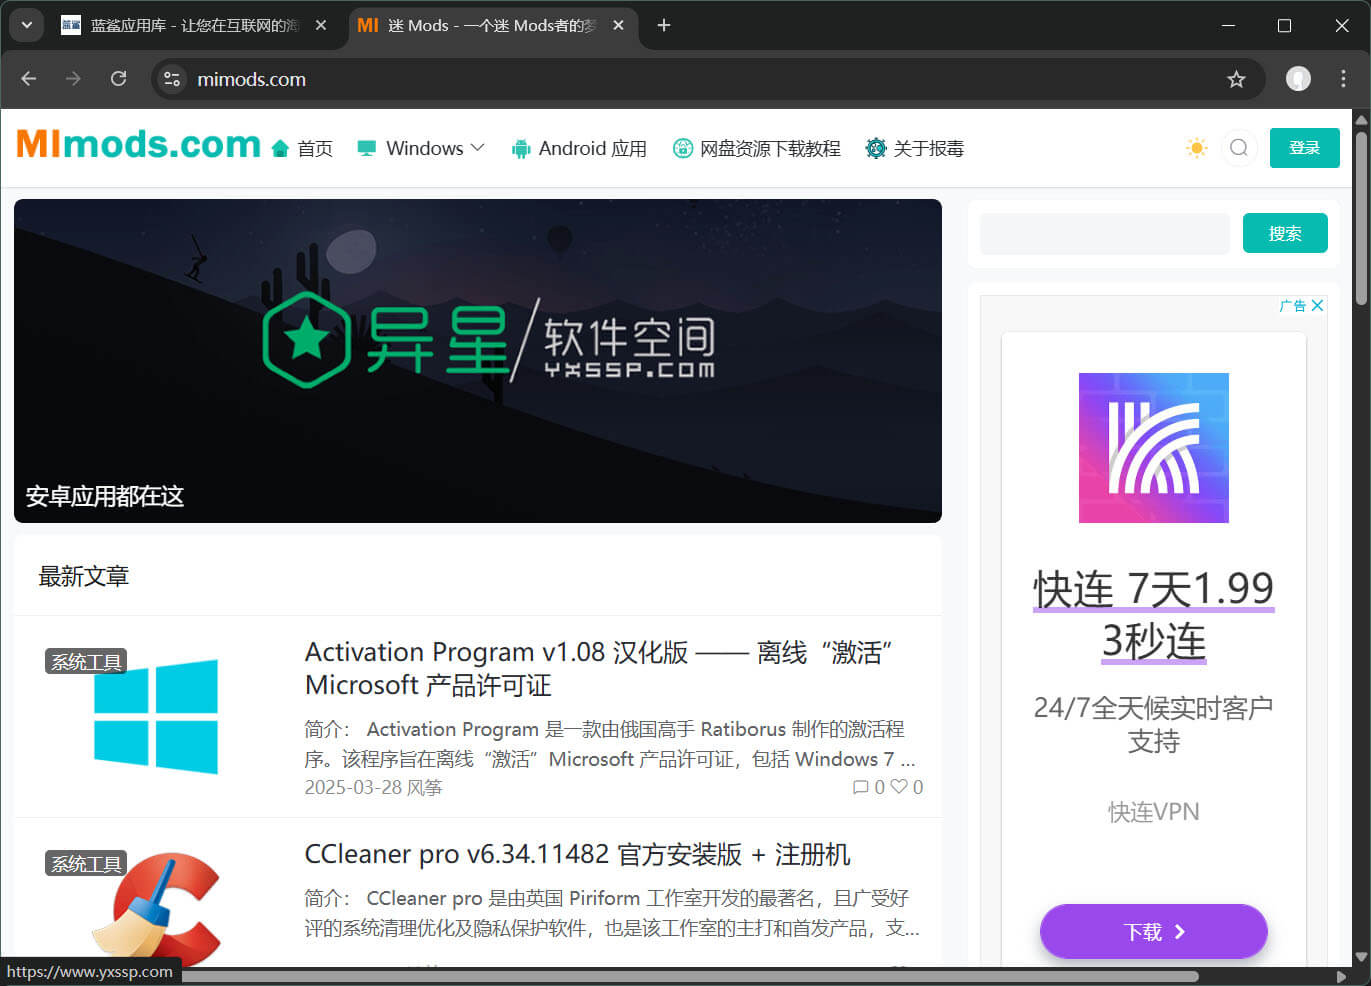The height and width of the screenshot is (986, 1371).
Task: Close the ad with X icon
Action: pos(1317,305)
